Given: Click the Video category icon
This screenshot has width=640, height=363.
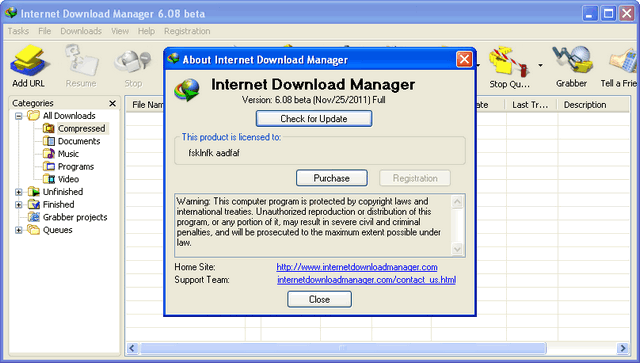Looking at the screenshot, I should pos(49,179).
